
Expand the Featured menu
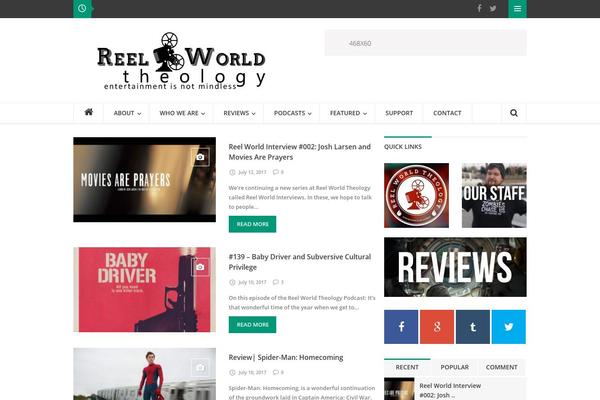click(348, 113)
